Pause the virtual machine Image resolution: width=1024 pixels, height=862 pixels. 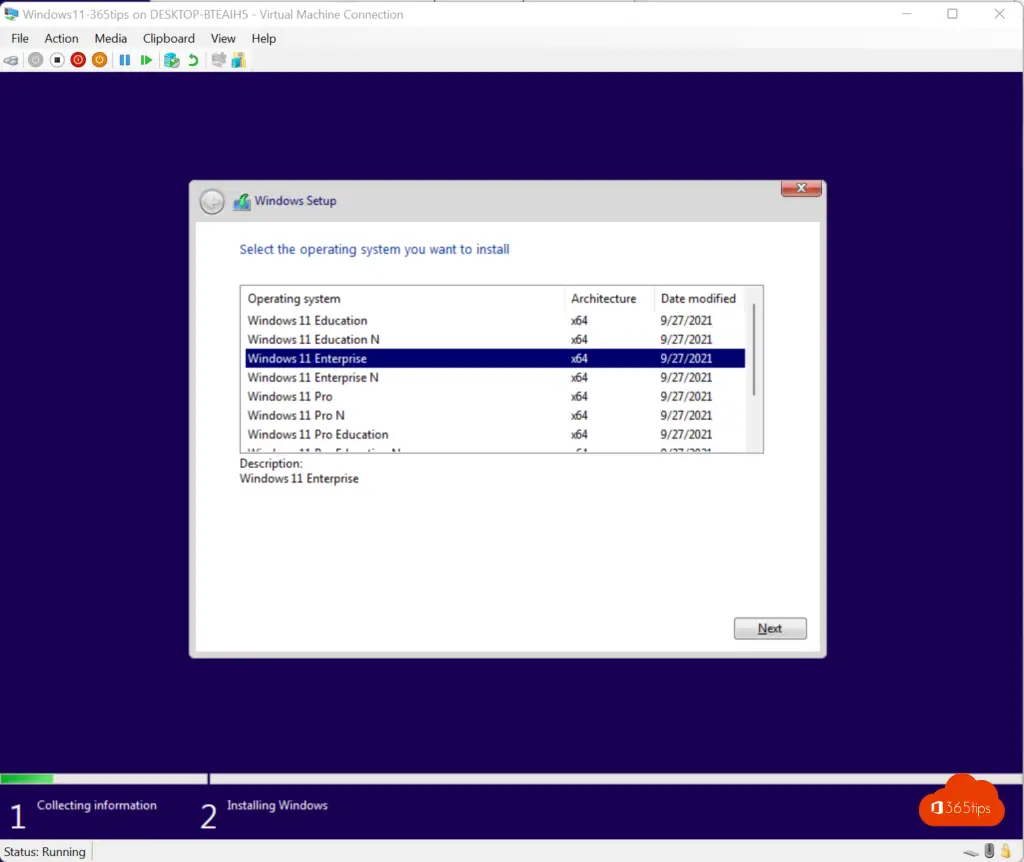[125, 60]
